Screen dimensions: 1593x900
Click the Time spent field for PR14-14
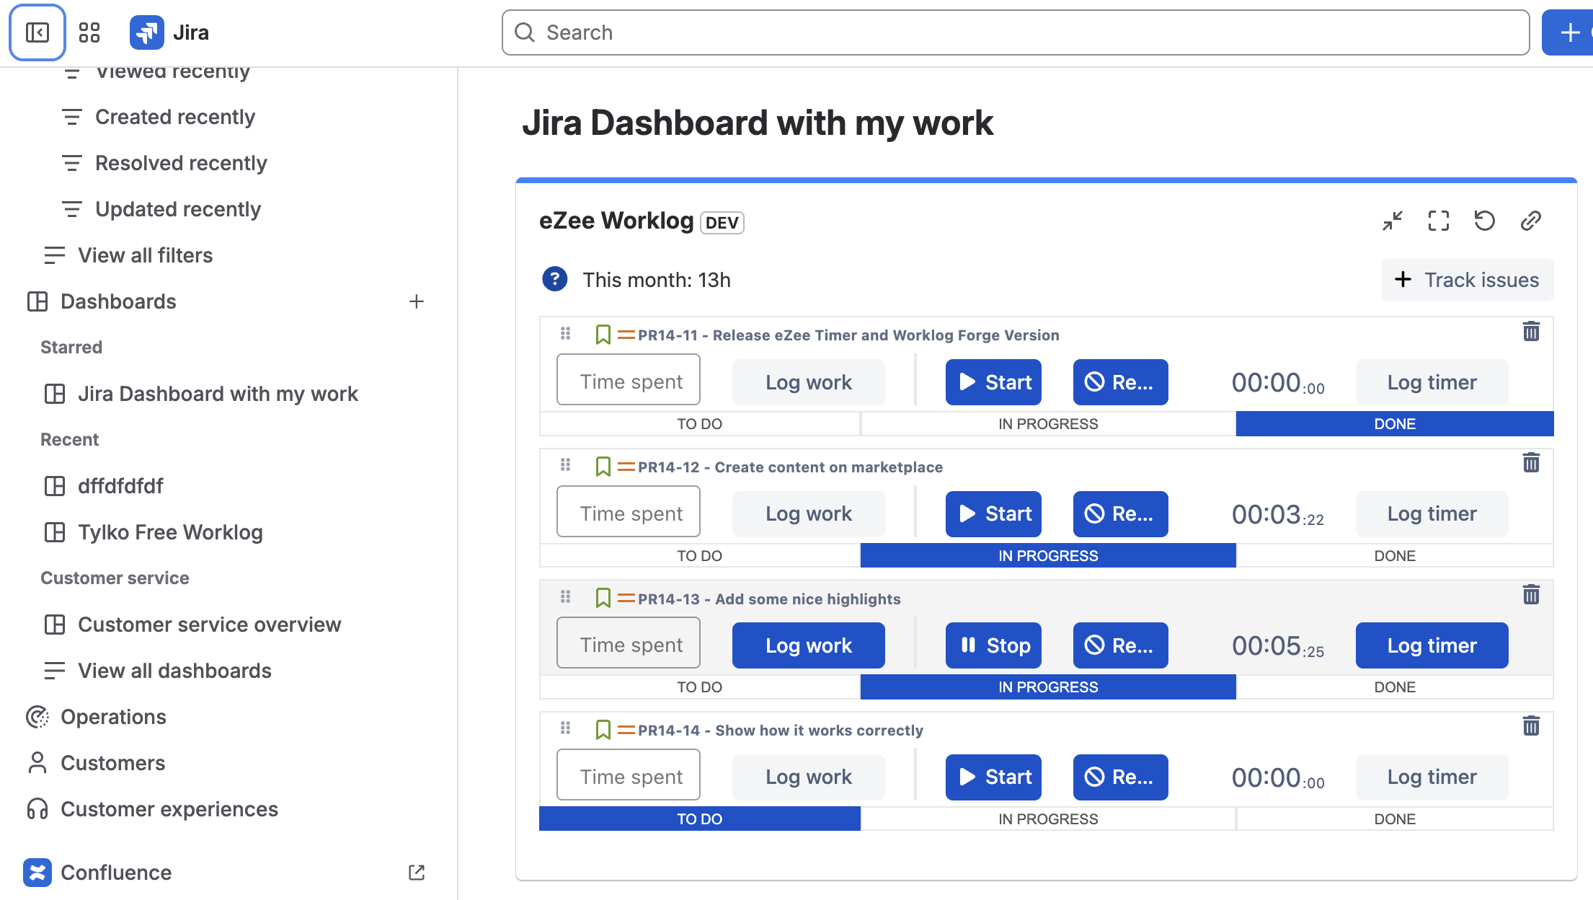pyautogui.click(x=629, y=776)
